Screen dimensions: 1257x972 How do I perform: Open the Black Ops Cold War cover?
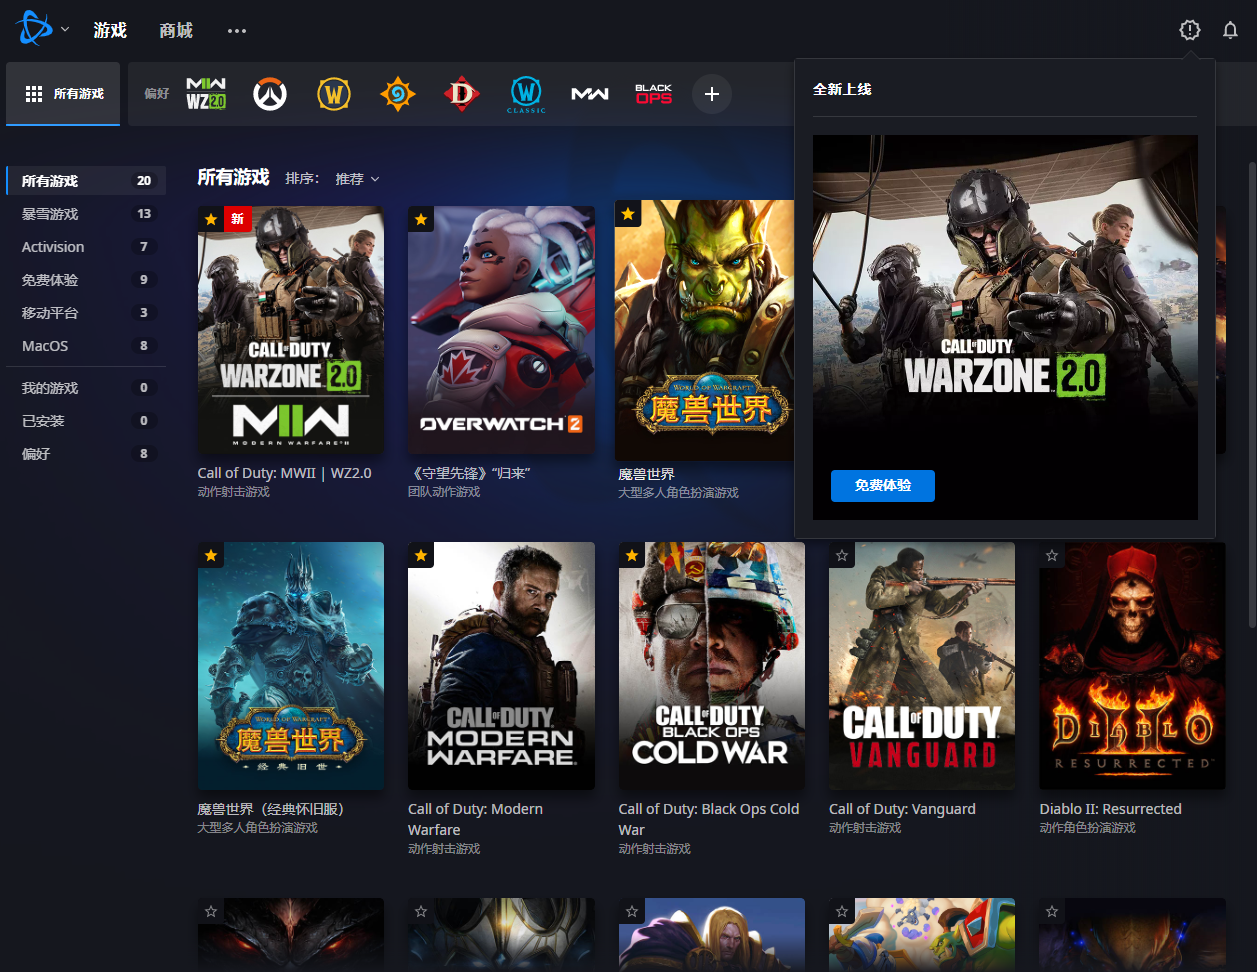coord(712,666)
